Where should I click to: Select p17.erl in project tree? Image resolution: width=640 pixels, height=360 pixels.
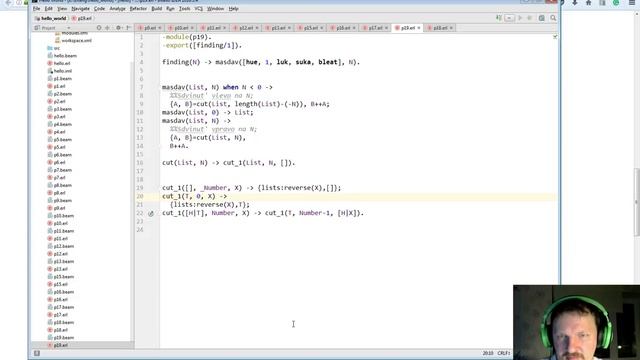point(58,315)
